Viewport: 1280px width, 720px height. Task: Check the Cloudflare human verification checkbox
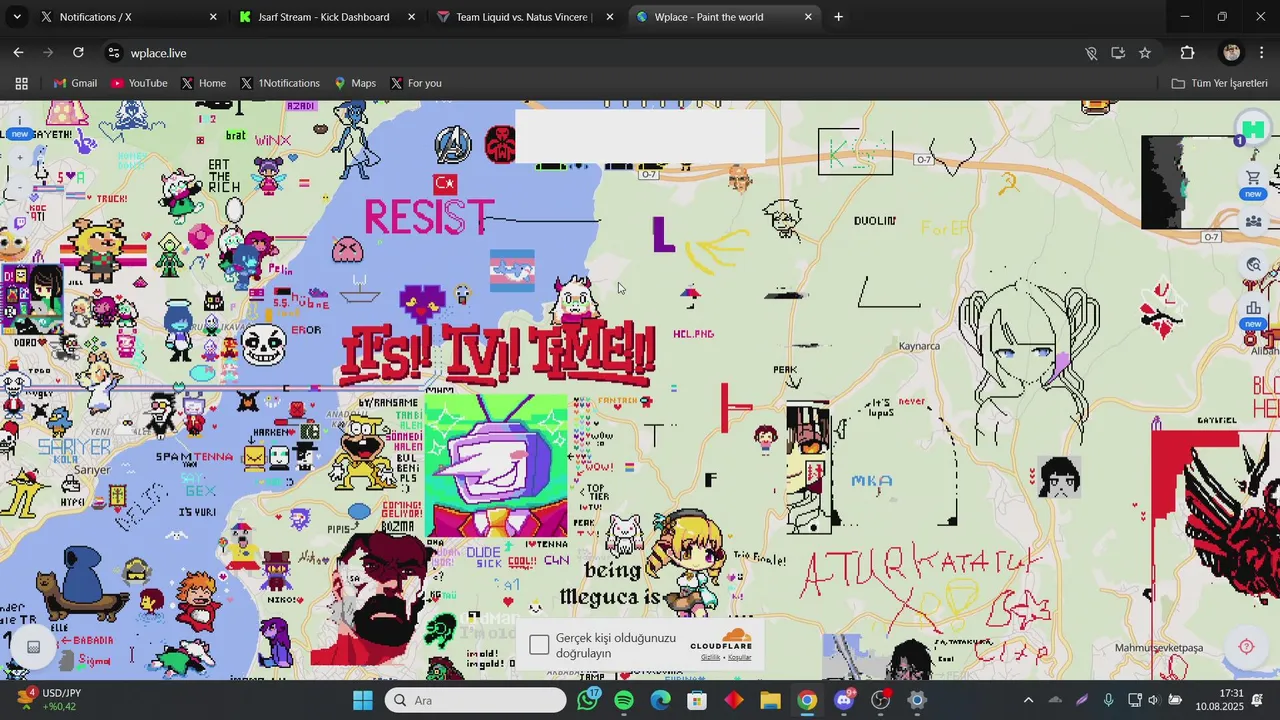[540, 645]
